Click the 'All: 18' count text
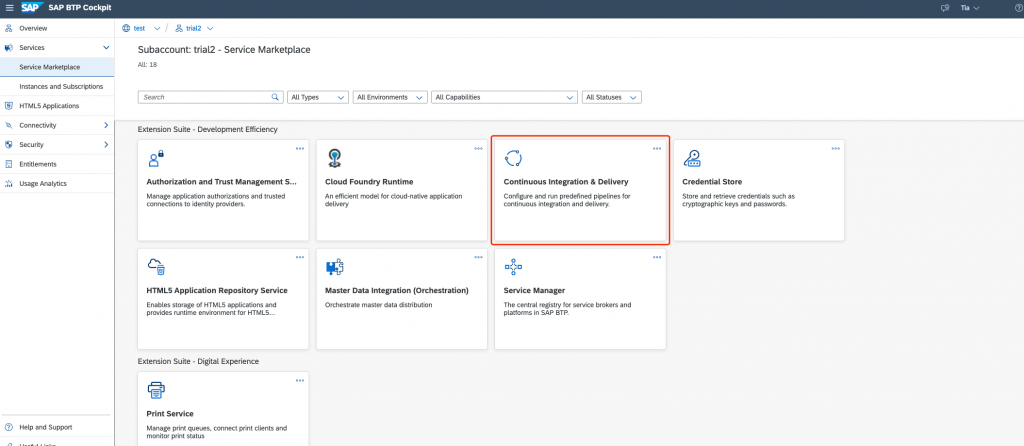Viewport: 1024px width, 446px height. pyautogui.click(x=148, y=65)
